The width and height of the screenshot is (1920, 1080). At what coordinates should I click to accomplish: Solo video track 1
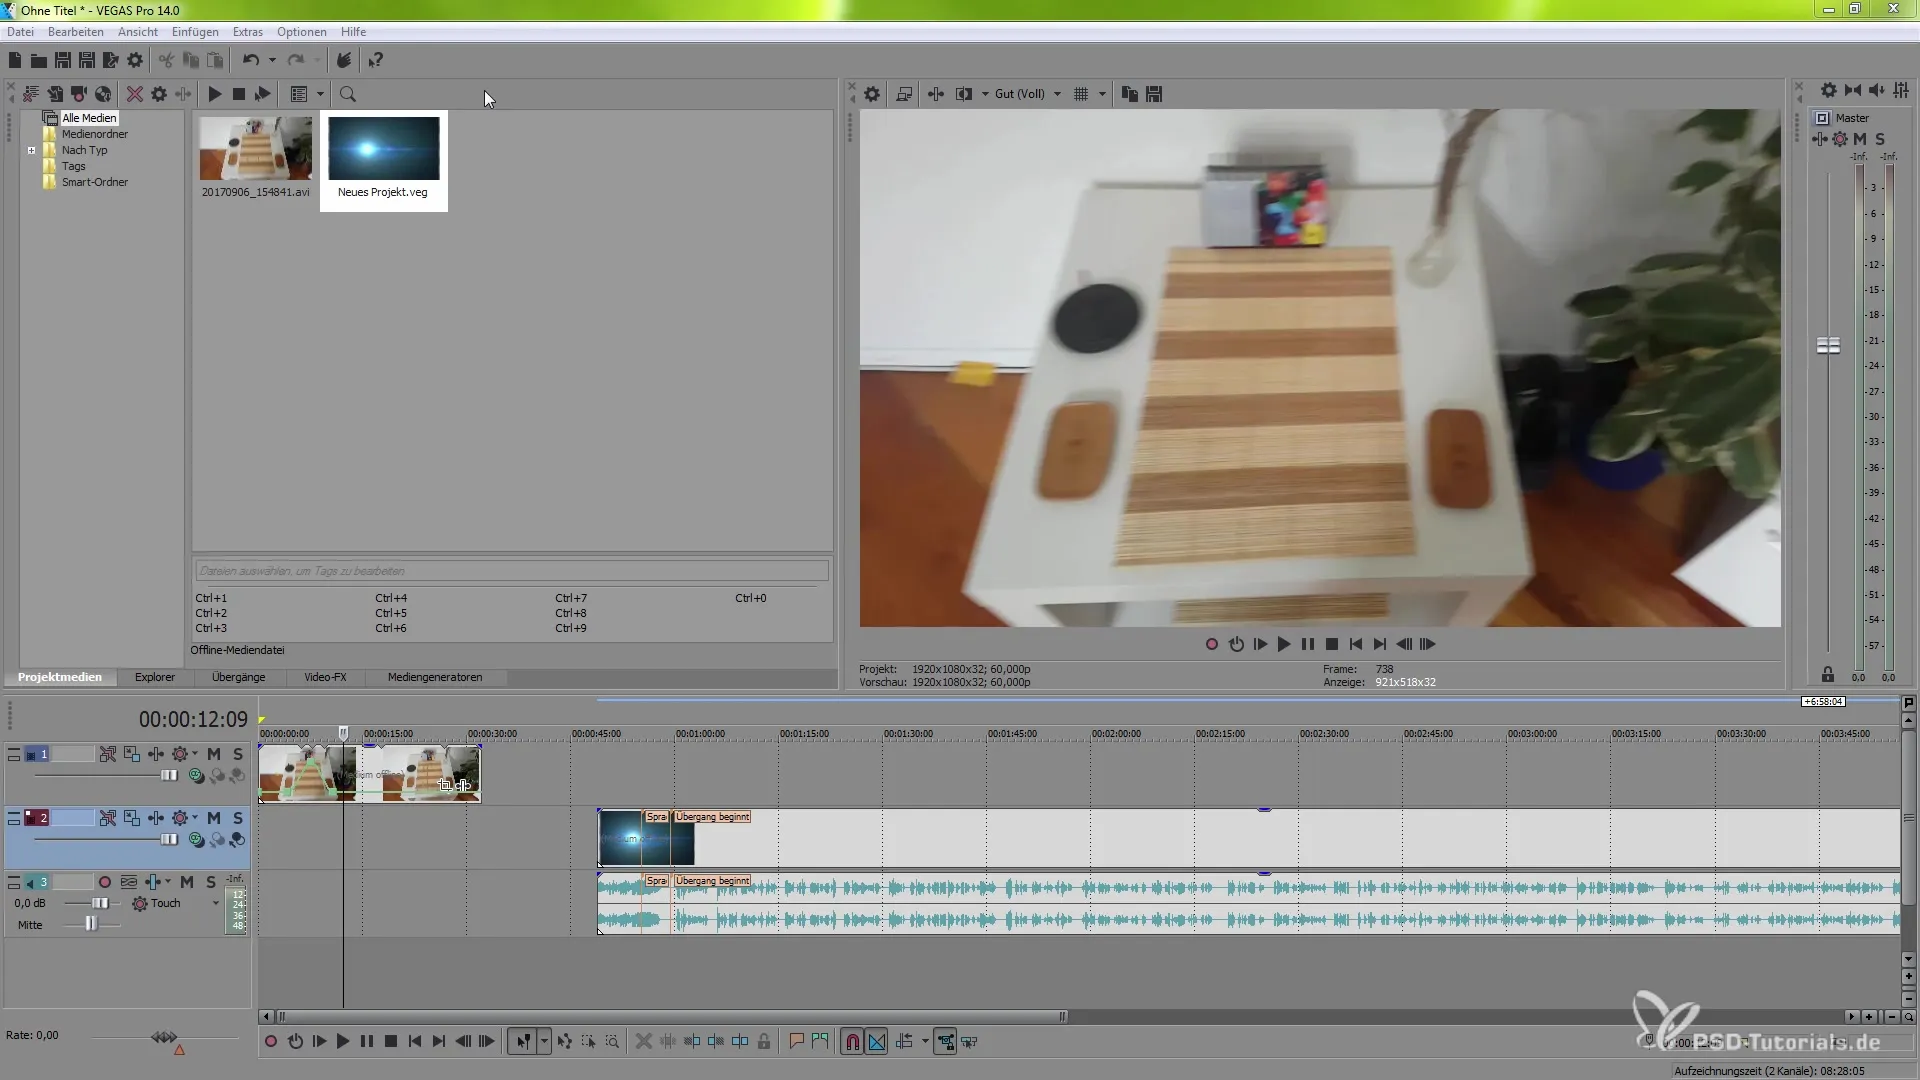tap(238, 754)
